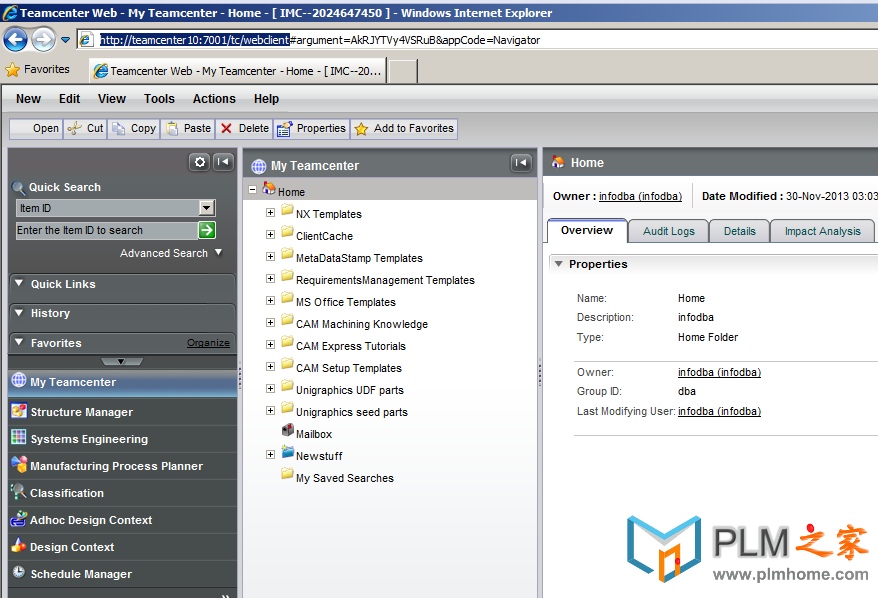Screen dimensions: 878x598
Task: Collapse the Properties section triangle
Action: (558, 264)
